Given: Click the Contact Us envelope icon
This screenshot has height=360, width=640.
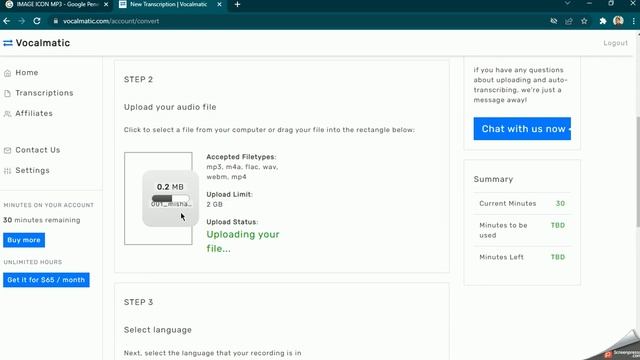Looking at the screenshot, I should 7,151.
